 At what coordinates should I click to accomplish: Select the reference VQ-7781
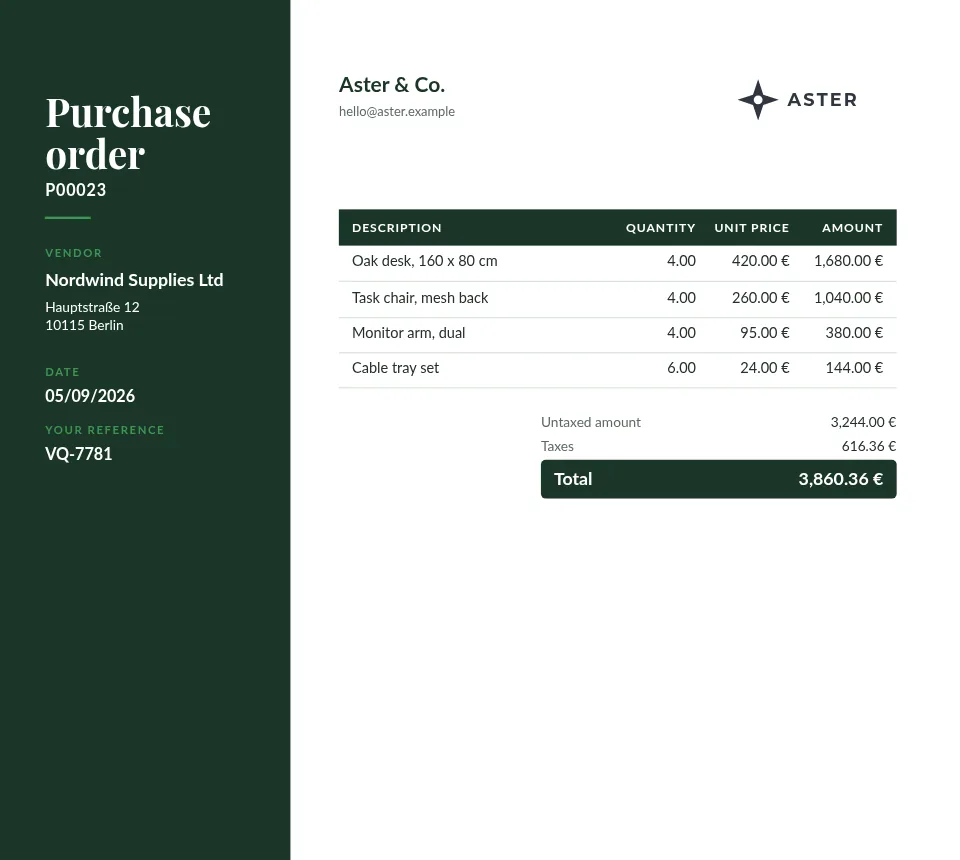78,454
